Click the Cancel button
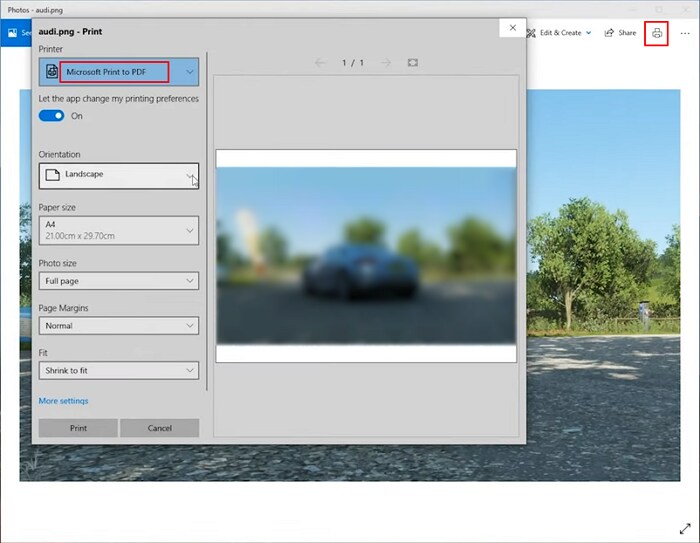The image size is (700, 543). click(x=159, y=428)
